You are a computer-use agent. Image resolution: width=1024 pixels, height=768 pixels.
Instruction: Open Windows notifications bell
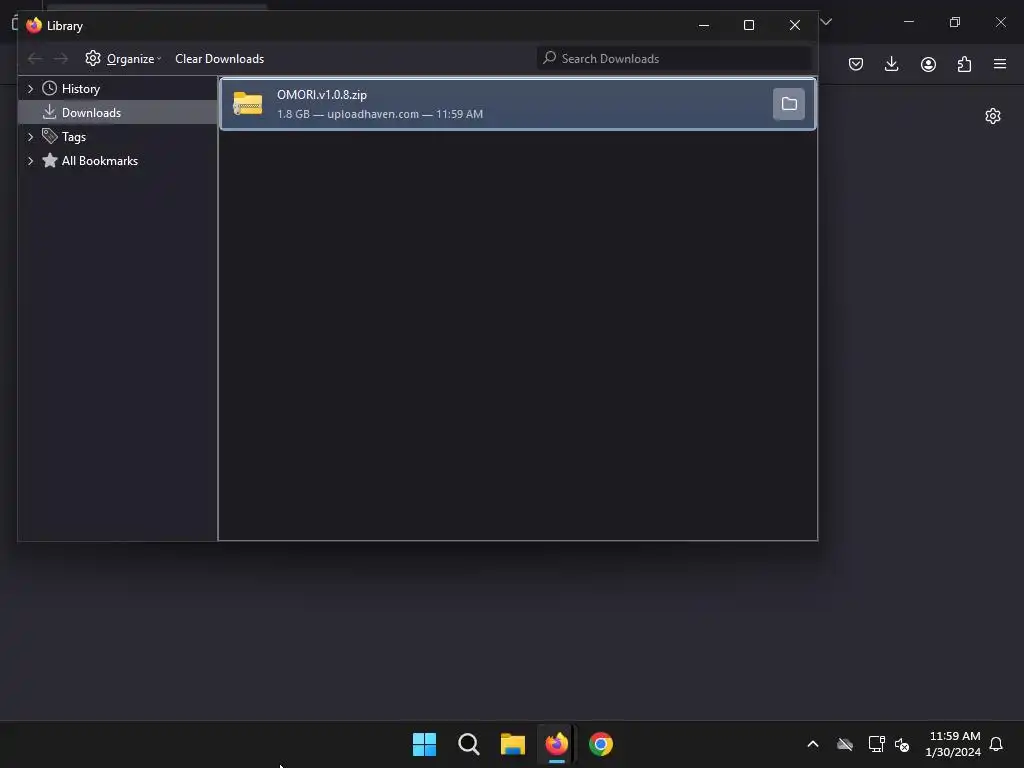[x=996, y=744]
